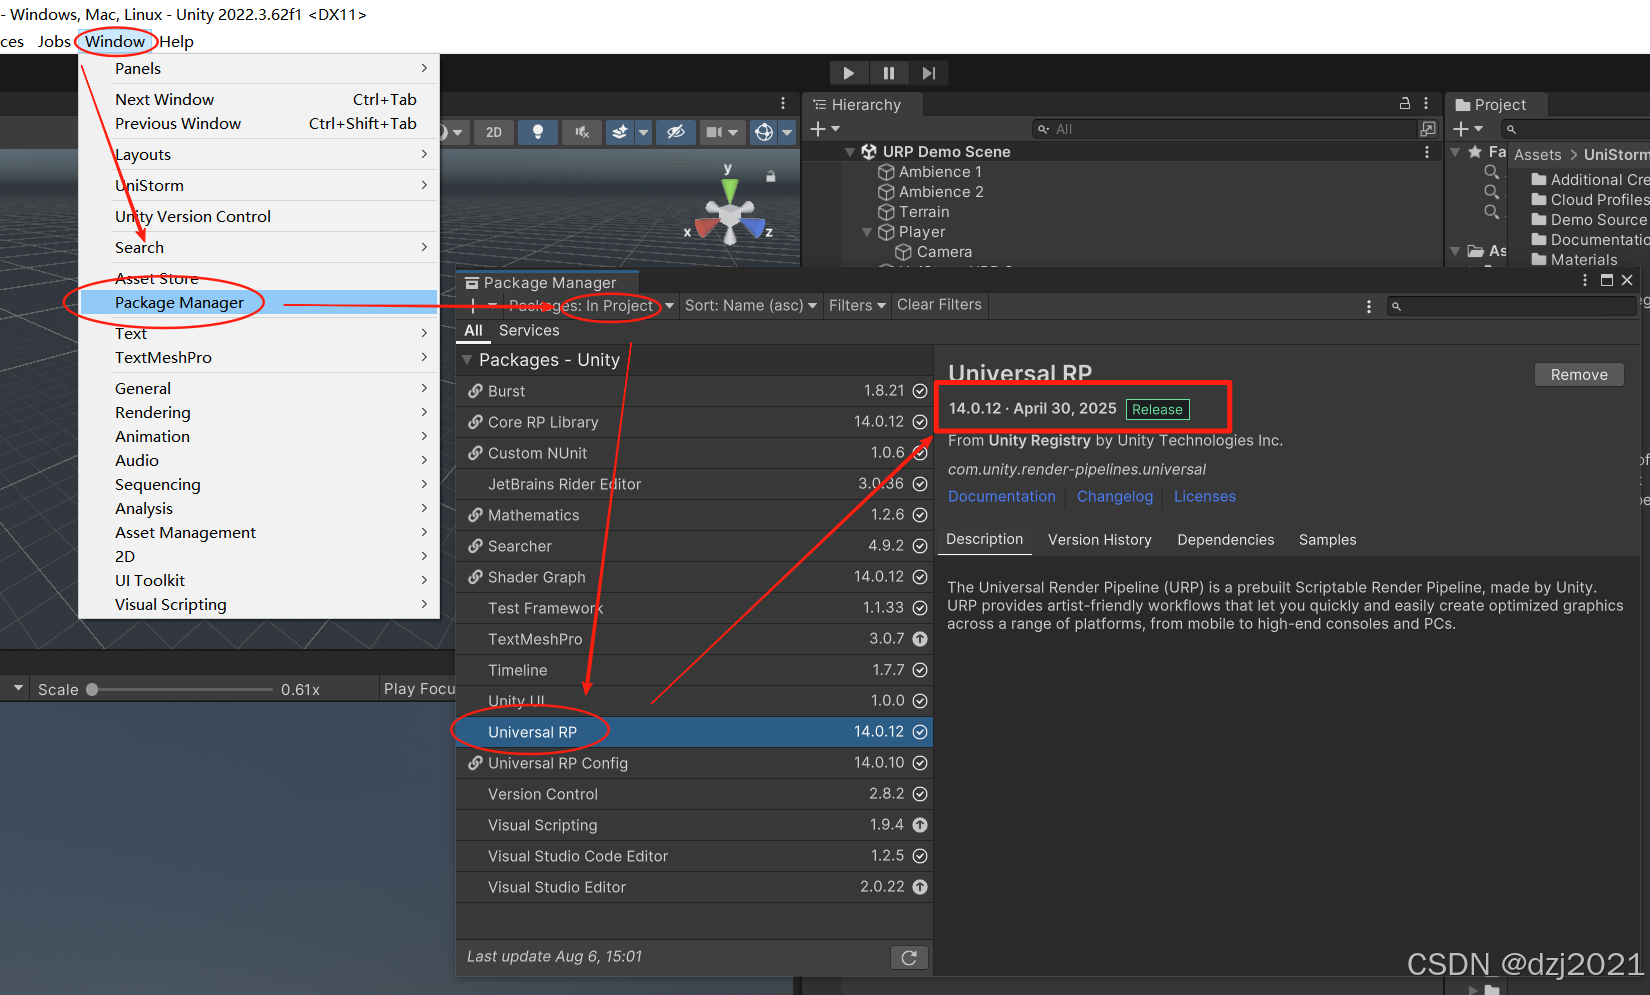Open the Help menu in menu bar
The height and width of the screenshot is (995, 1650).
[176, 42]
